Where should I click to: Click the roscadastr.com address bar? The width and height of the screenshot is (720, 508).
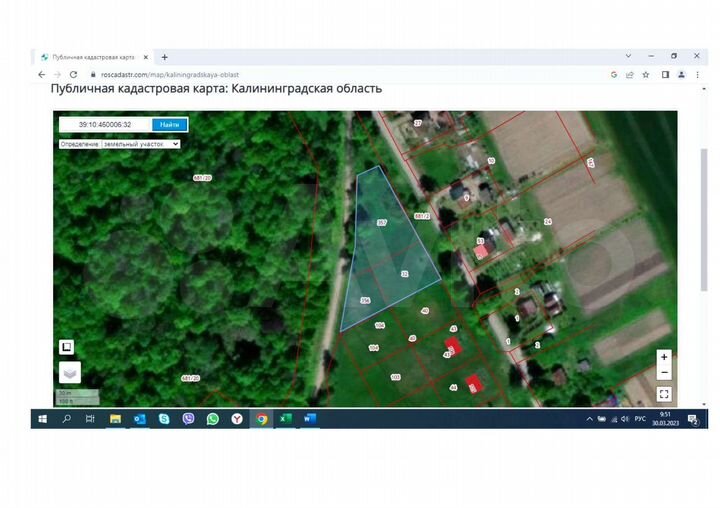pyautogui.click(x=300, y=74)
